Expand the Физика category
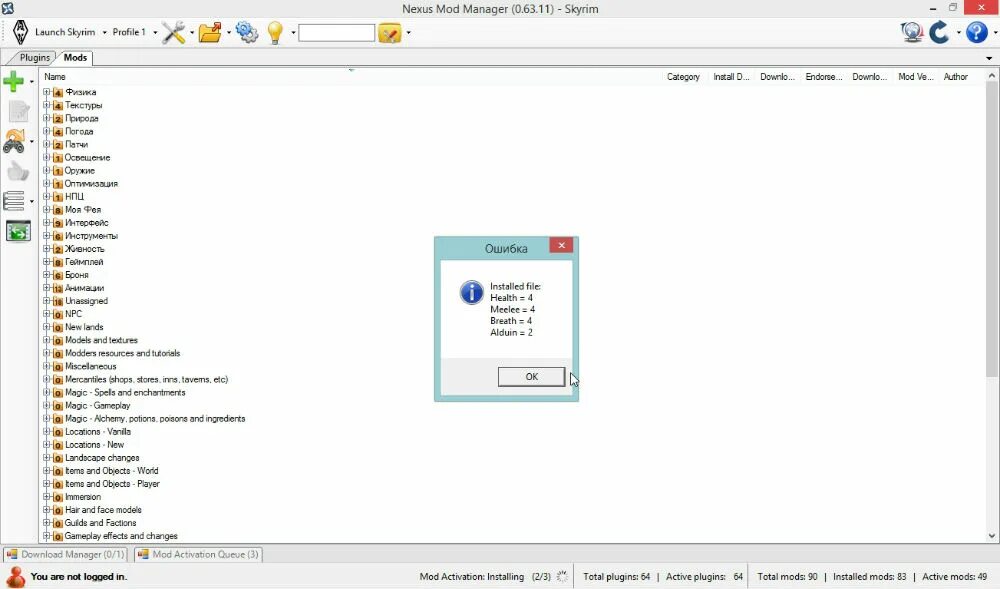 coord(47,92)
